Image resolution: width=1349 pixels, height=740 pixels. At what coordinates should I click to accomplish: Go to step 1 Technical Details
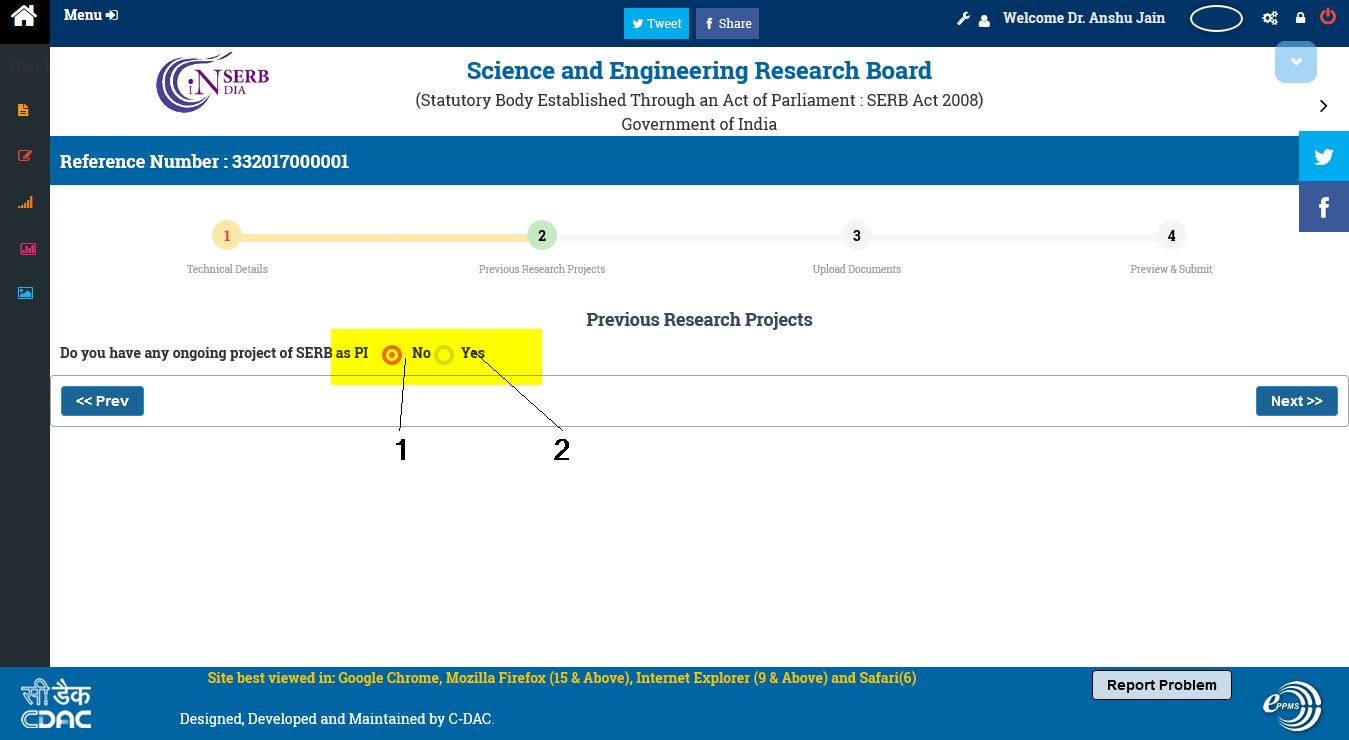[x=227, y=236]
